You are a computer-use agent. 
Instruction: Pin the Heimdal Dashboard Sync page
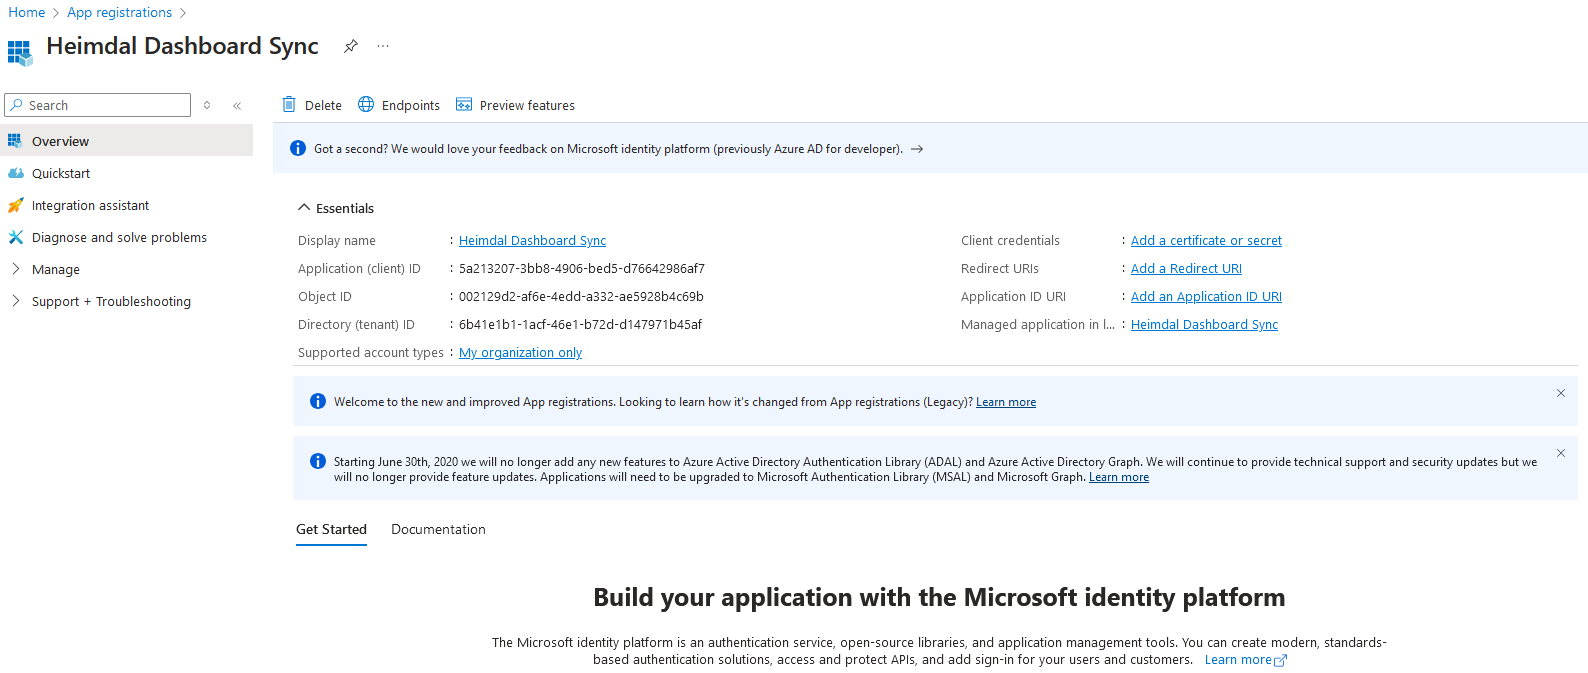(351, 46)
